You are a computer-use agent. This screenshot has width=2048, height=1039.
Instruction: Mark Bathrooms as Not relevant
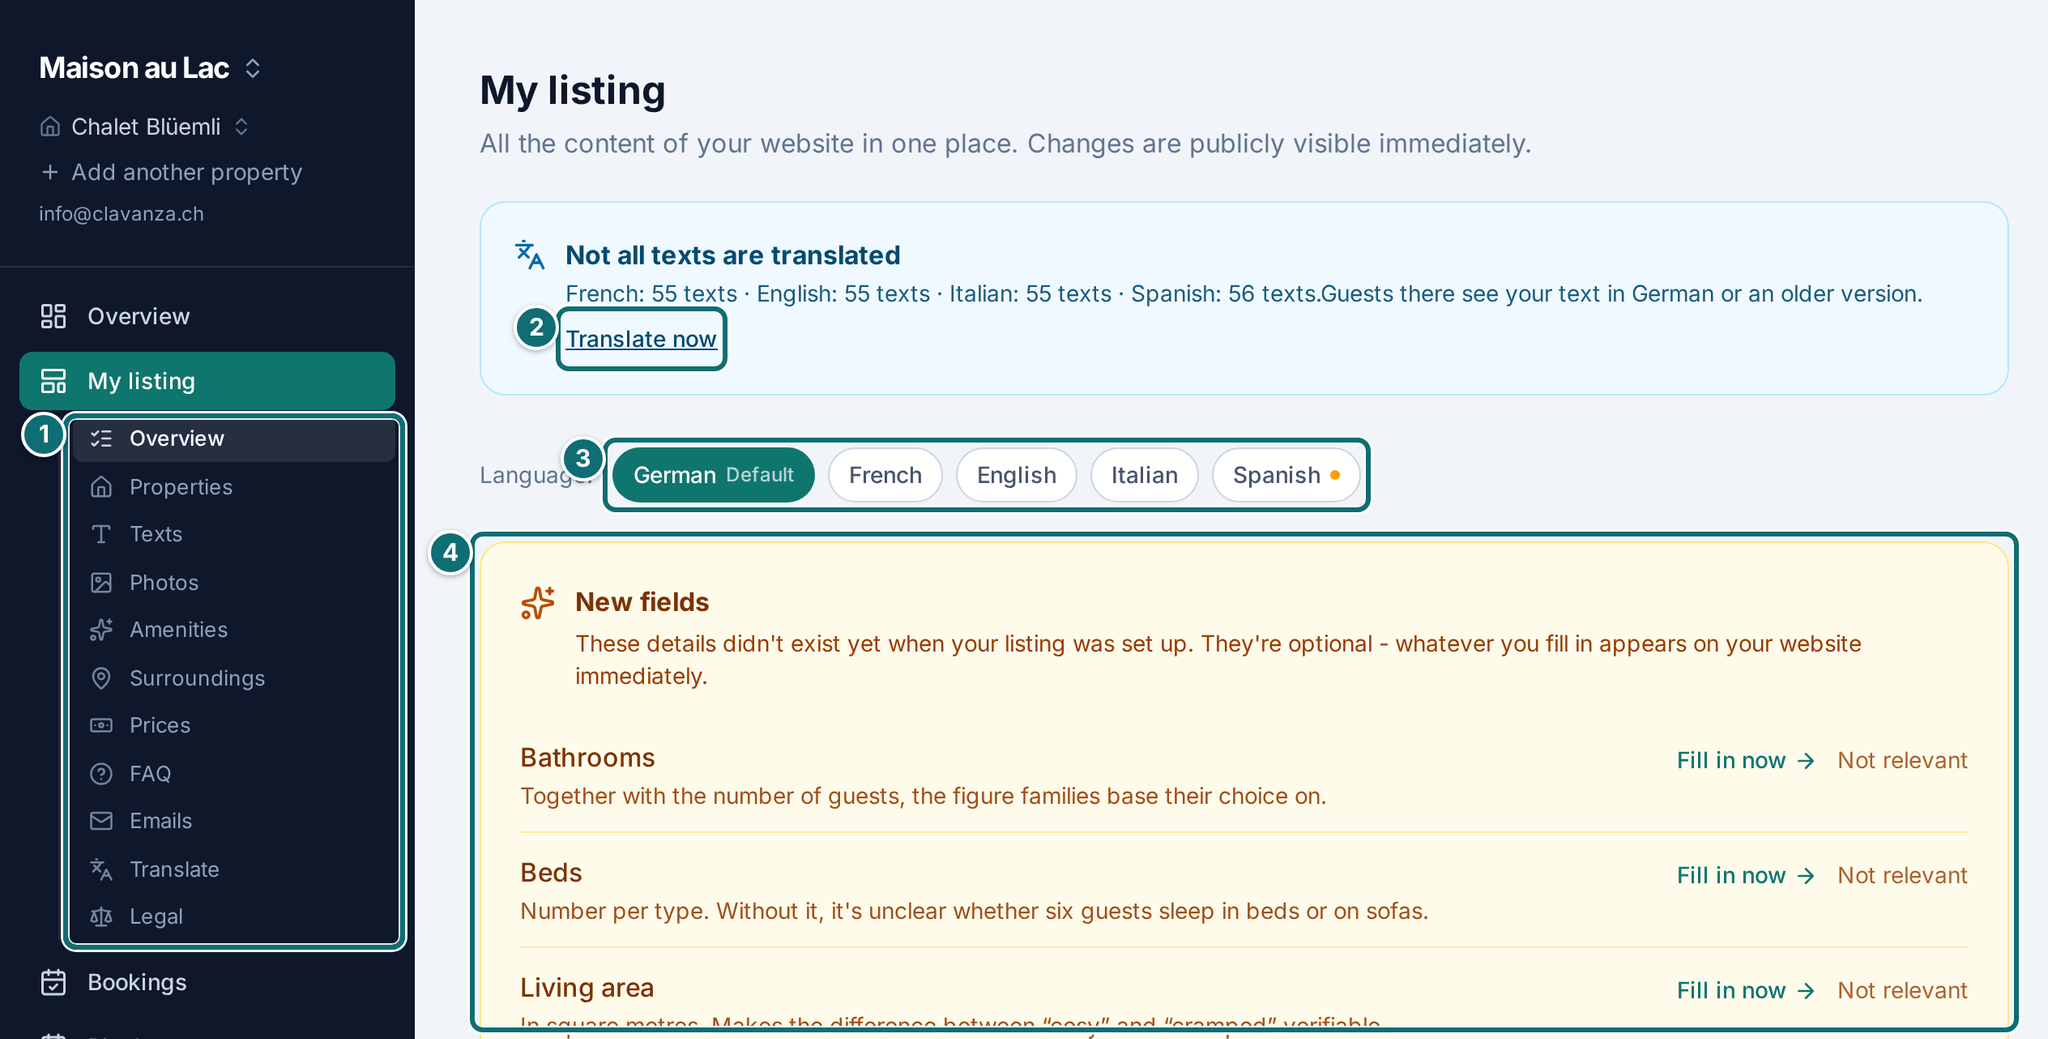pyautogui.click(x=1902, y=760)
